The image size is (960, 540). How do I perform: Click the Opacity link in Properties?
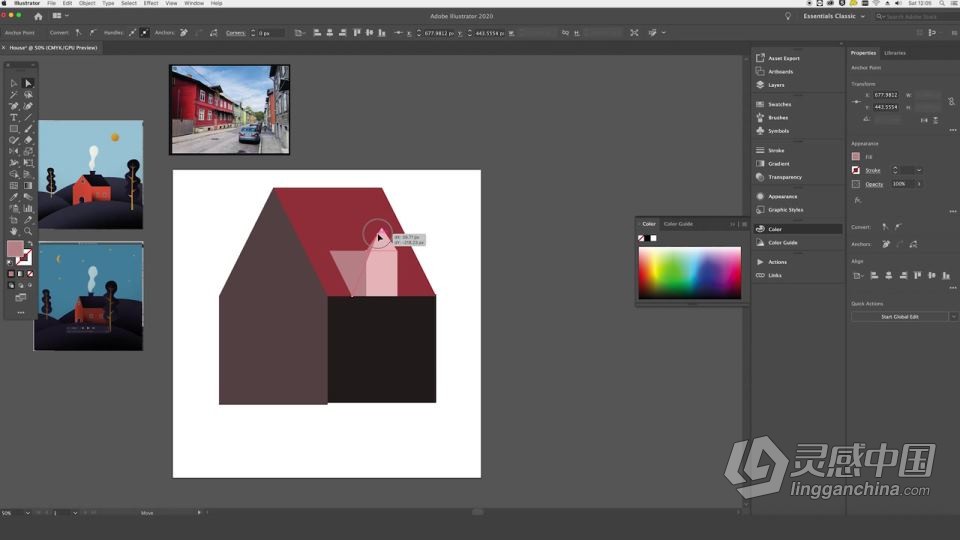coord(874,184)
